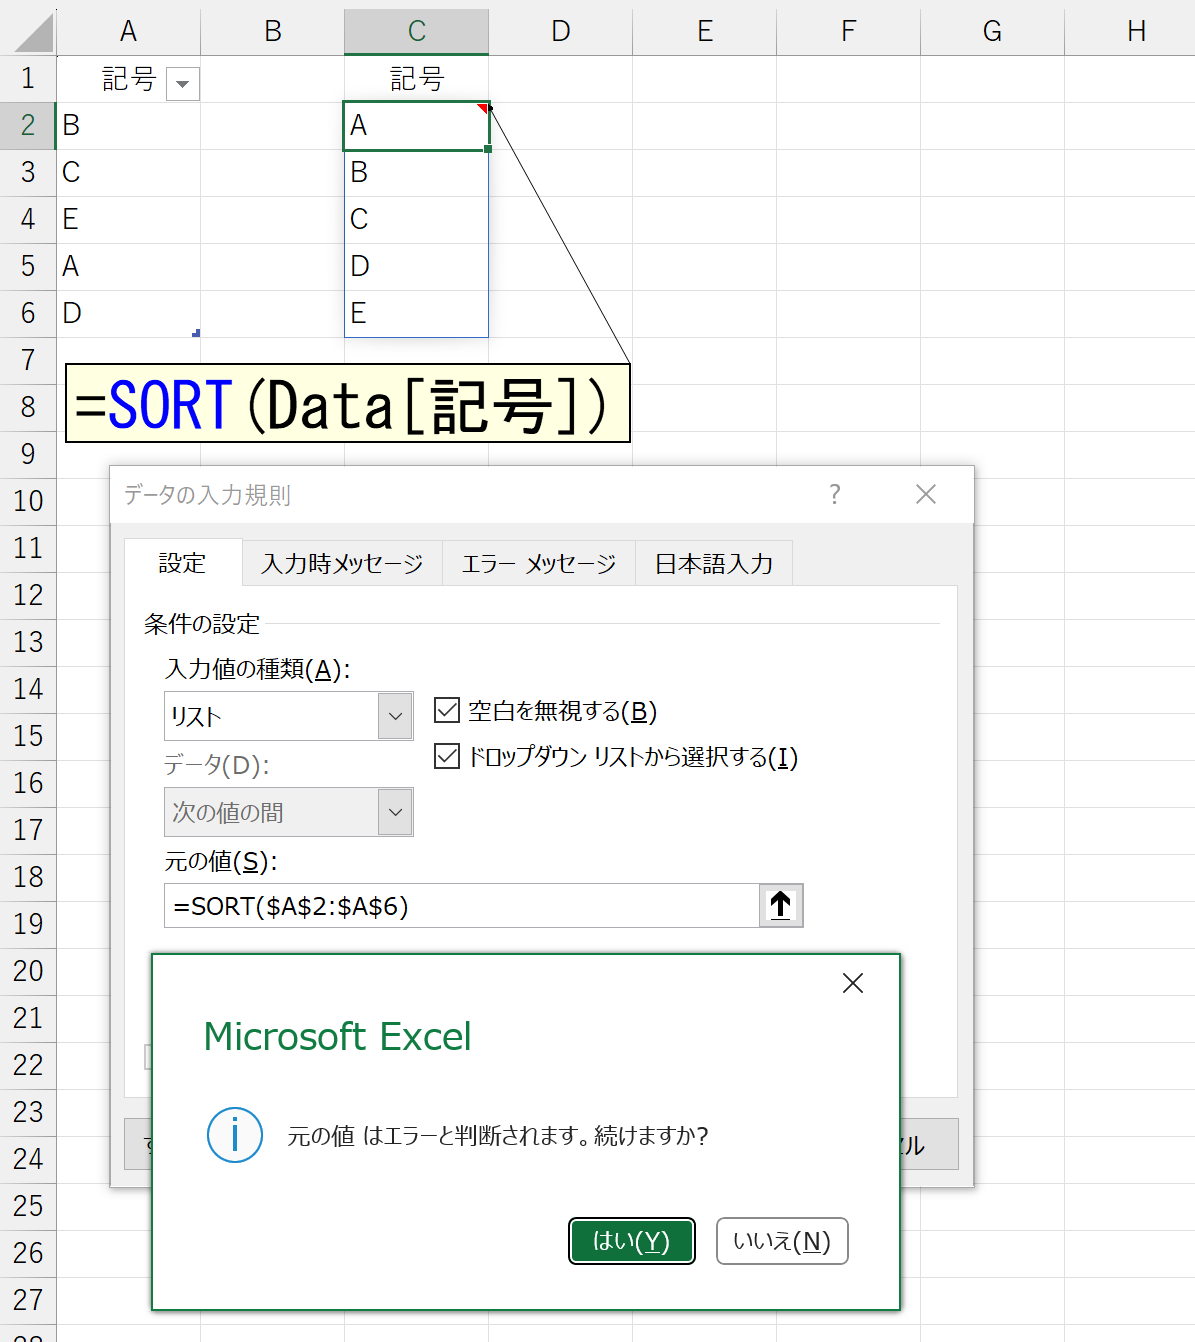
Task: Select row 1 header
Action: (x=28, y=79)
